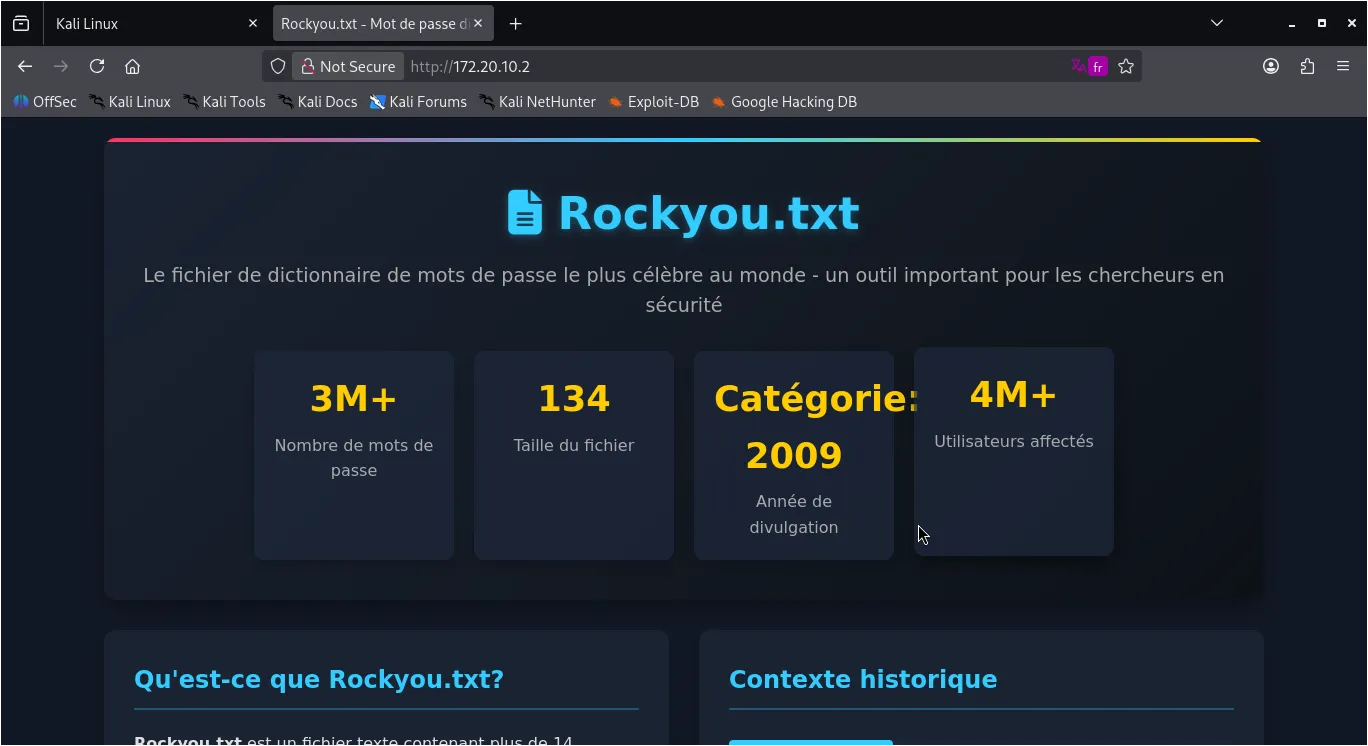
Task: Close the browser window
Action: point(1352,23)
